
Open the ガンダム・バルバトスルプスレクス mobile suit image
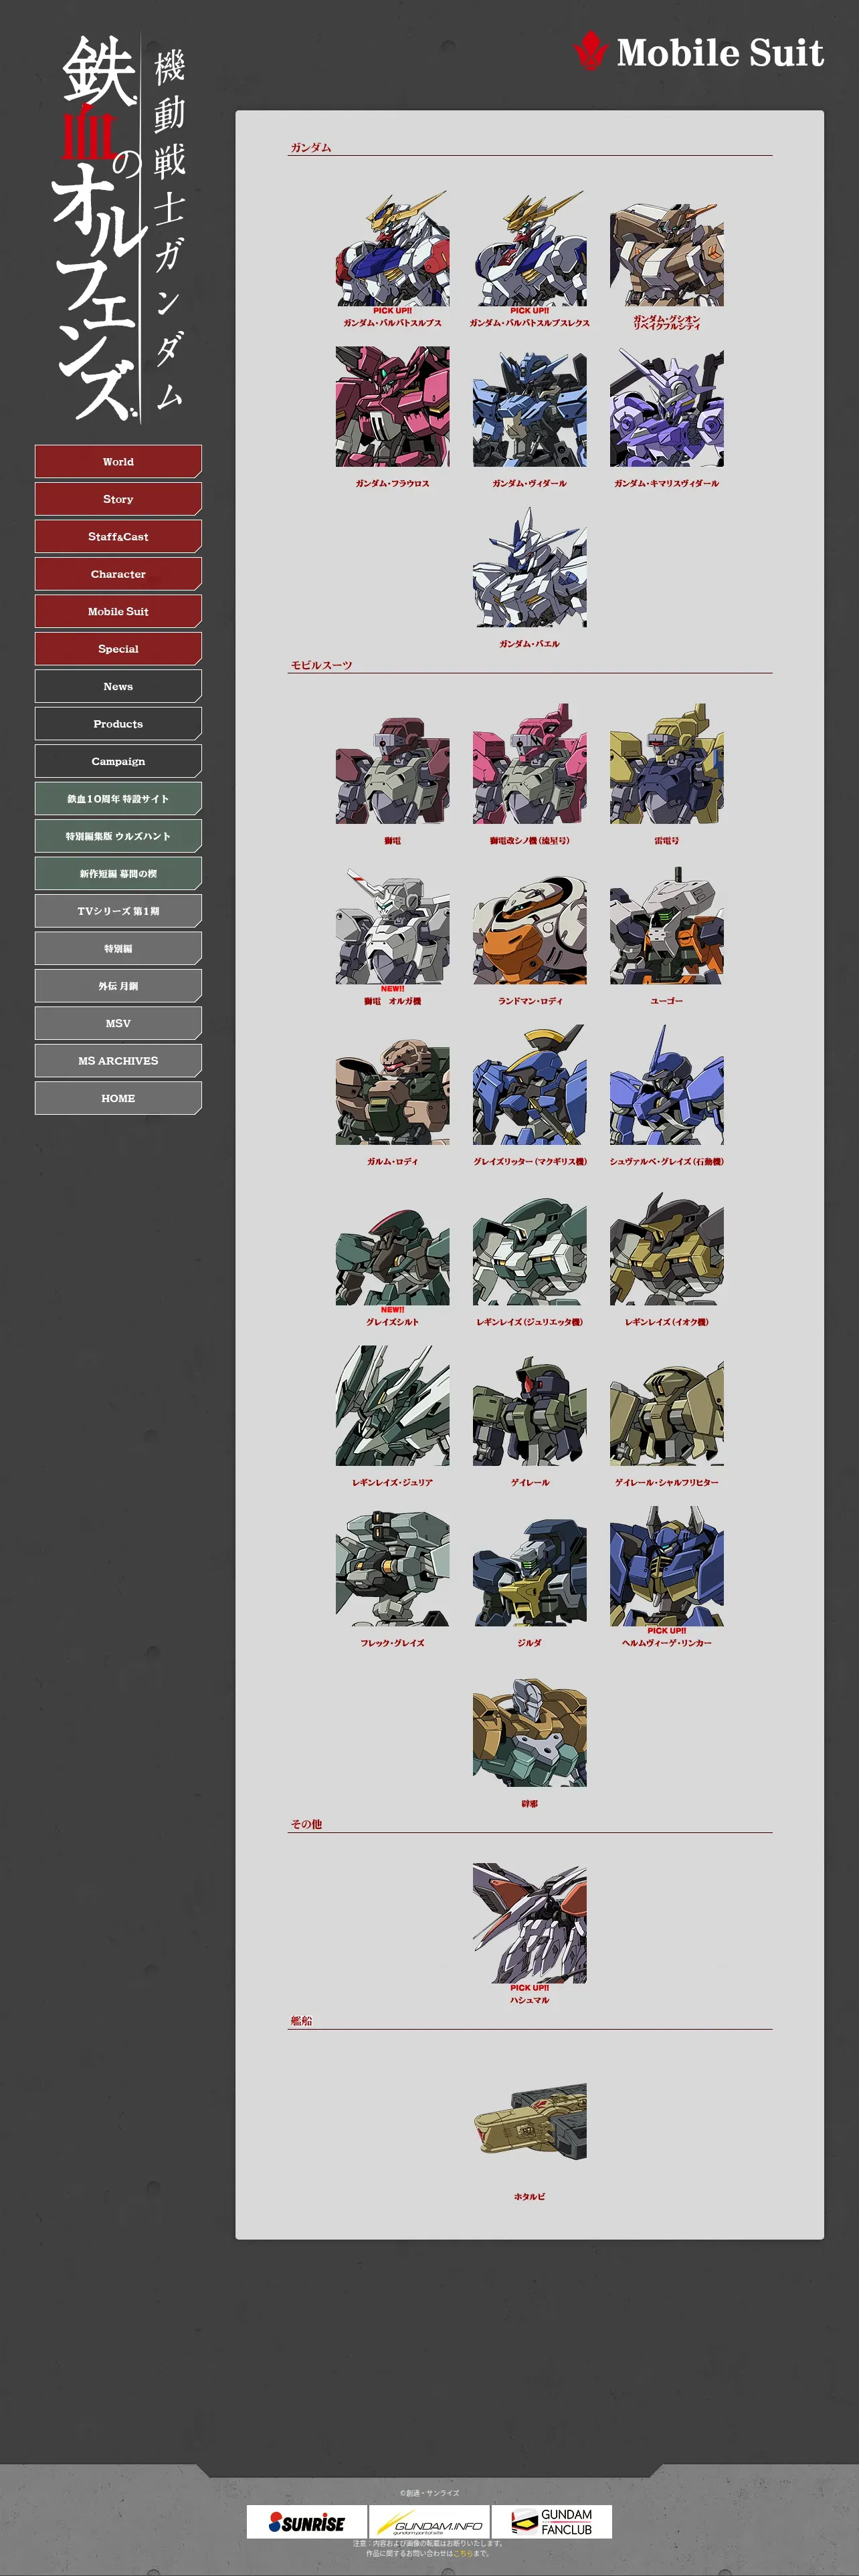pyautogui.click(x=529, y=248)
